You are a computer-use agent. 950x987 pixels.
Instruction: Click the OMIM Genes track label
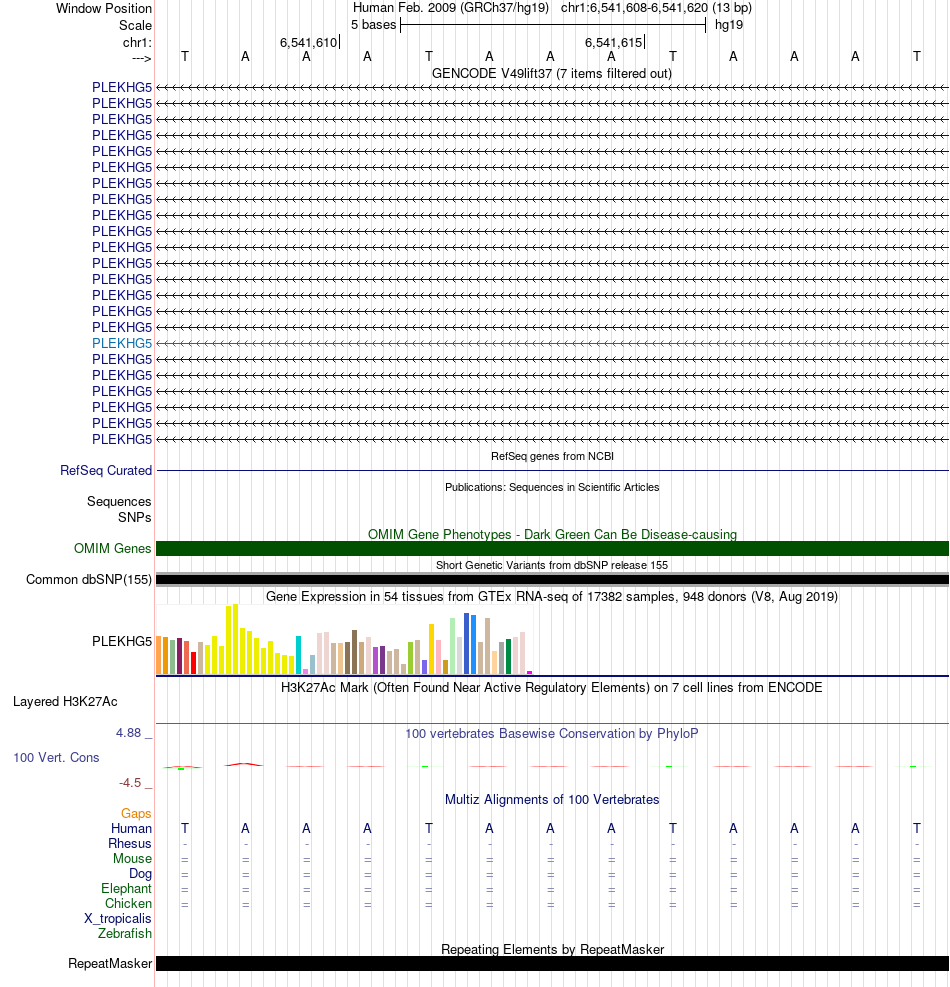113,548
